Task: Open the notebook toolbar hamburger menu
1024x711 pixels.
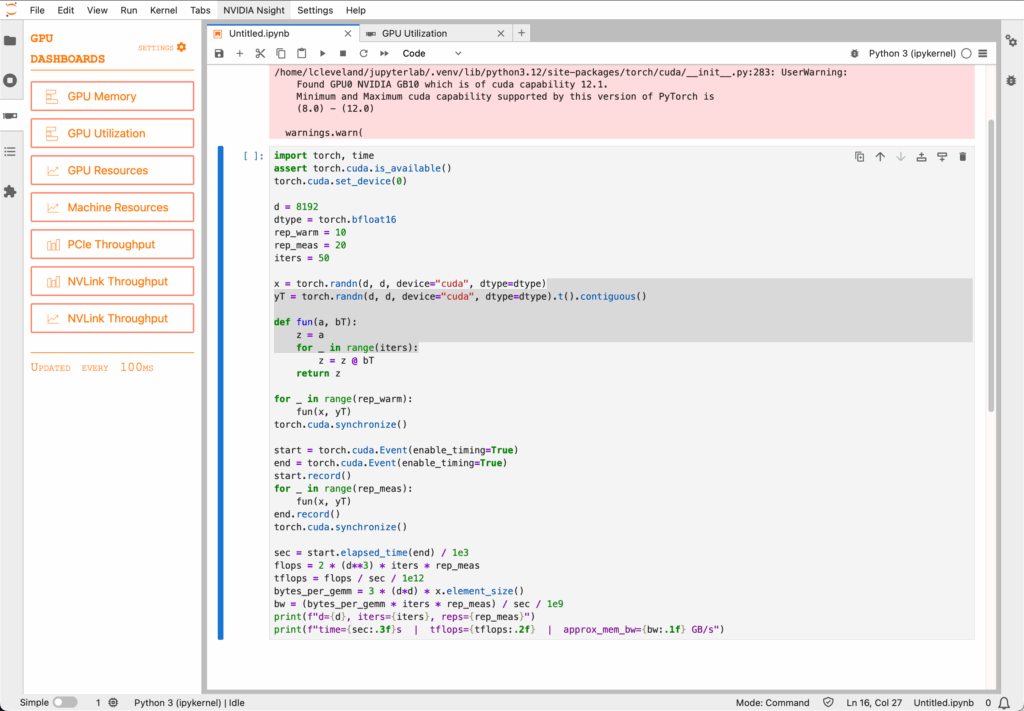Action: (983, 53)
